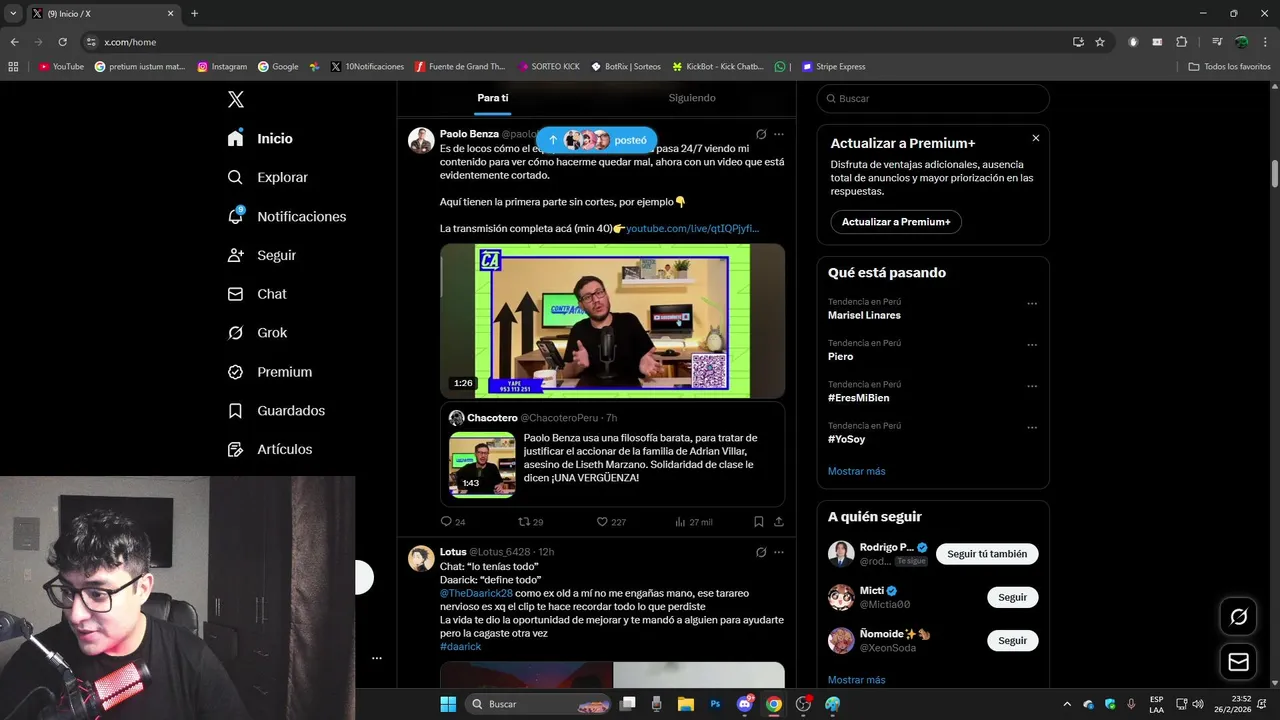Open a new Chrome tab
1280x720 pixels.
194,14
